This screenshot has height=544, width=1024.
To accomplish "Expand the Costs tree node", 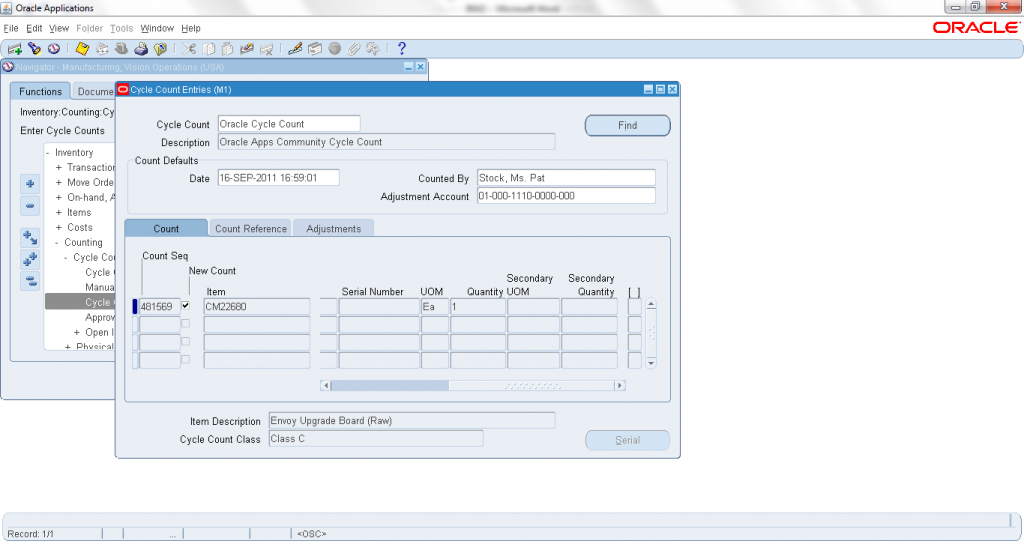I will click(x=59, y=228).
